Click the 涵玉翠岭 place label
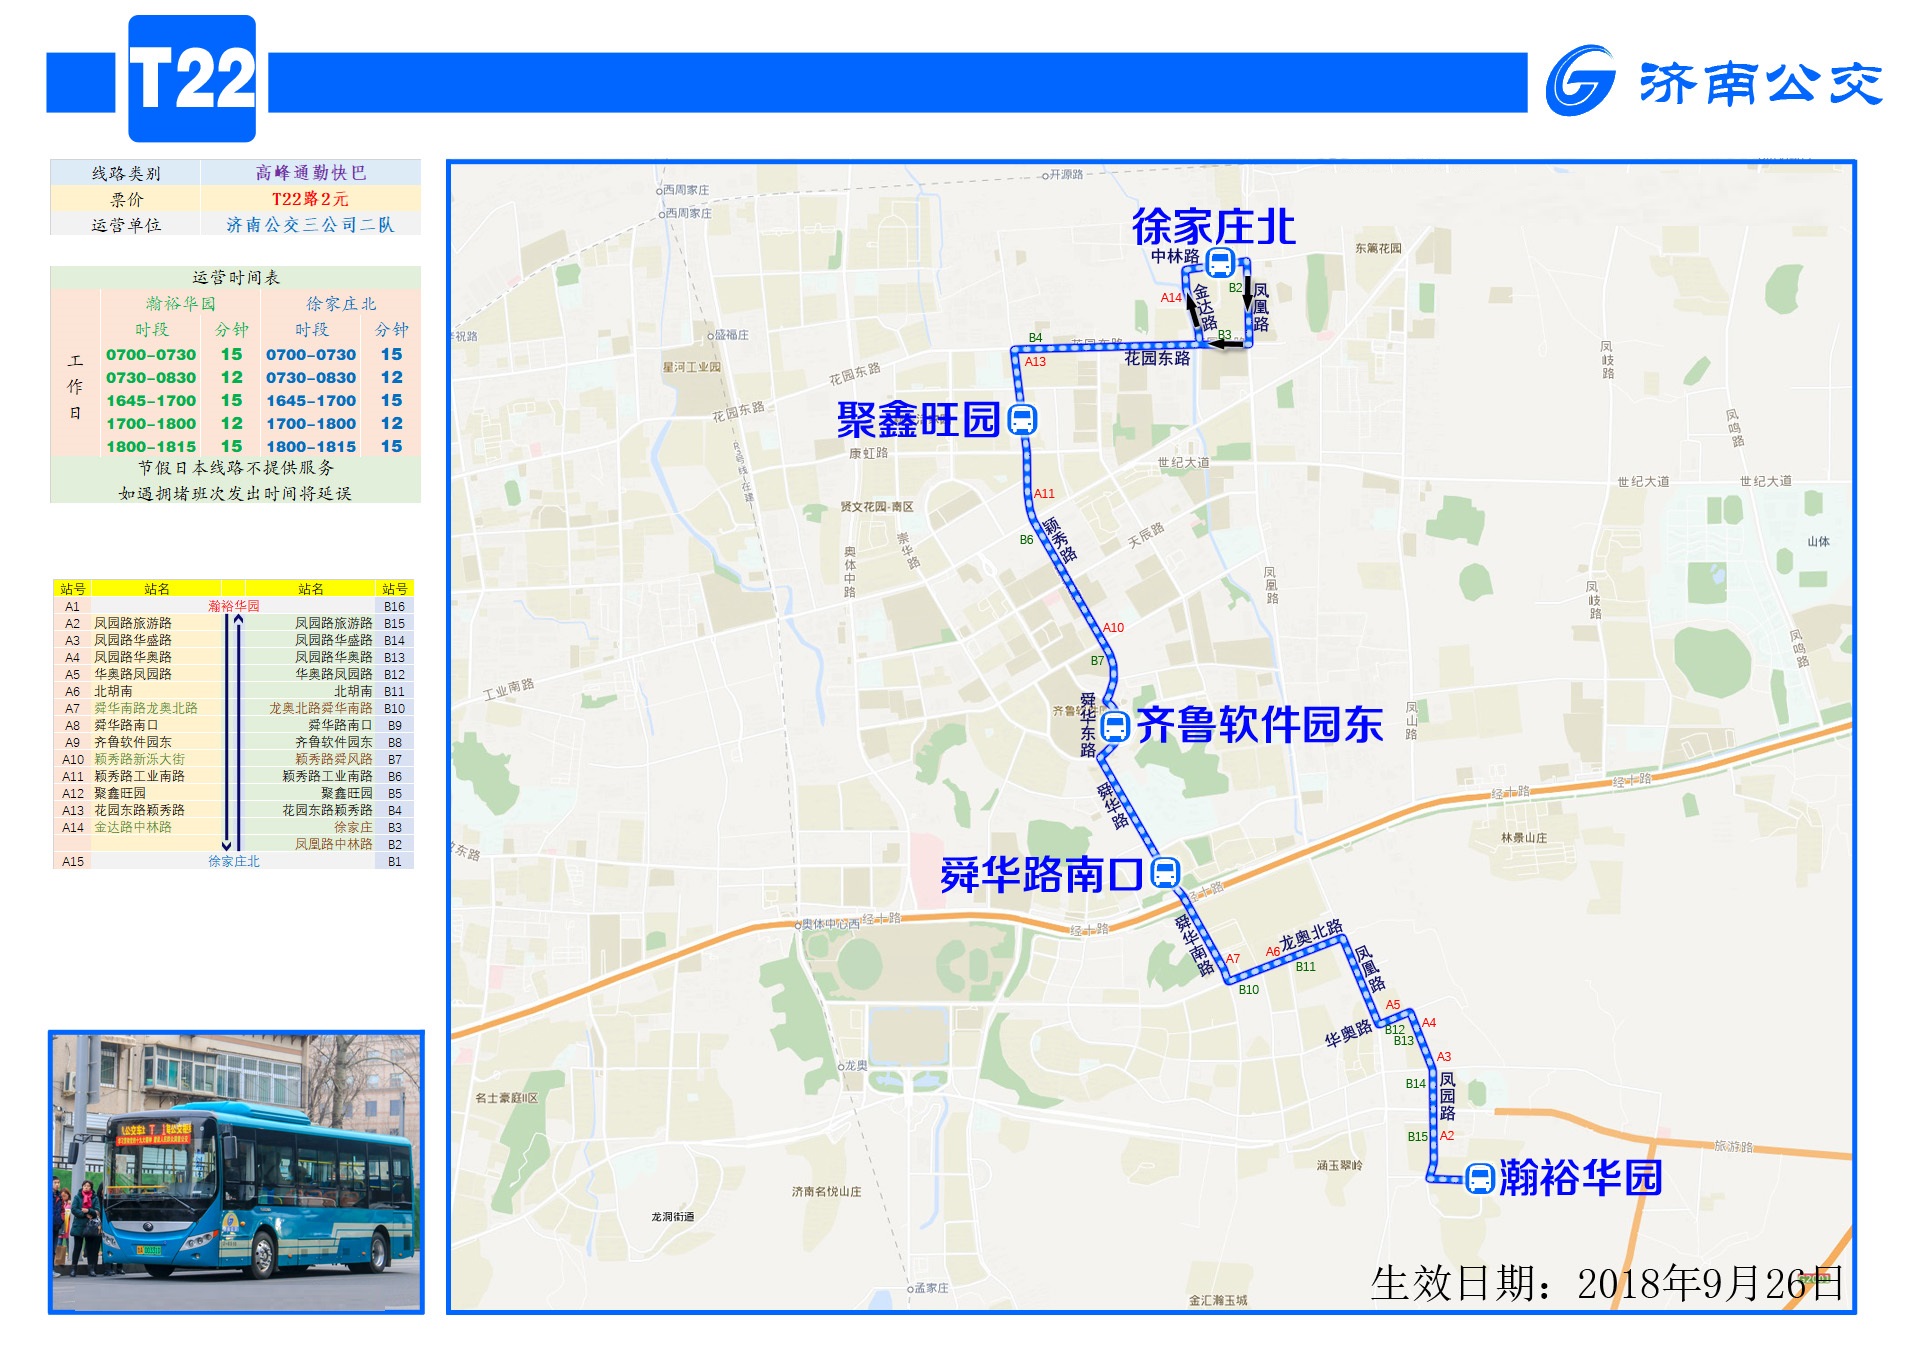 pos(1339,1165)
